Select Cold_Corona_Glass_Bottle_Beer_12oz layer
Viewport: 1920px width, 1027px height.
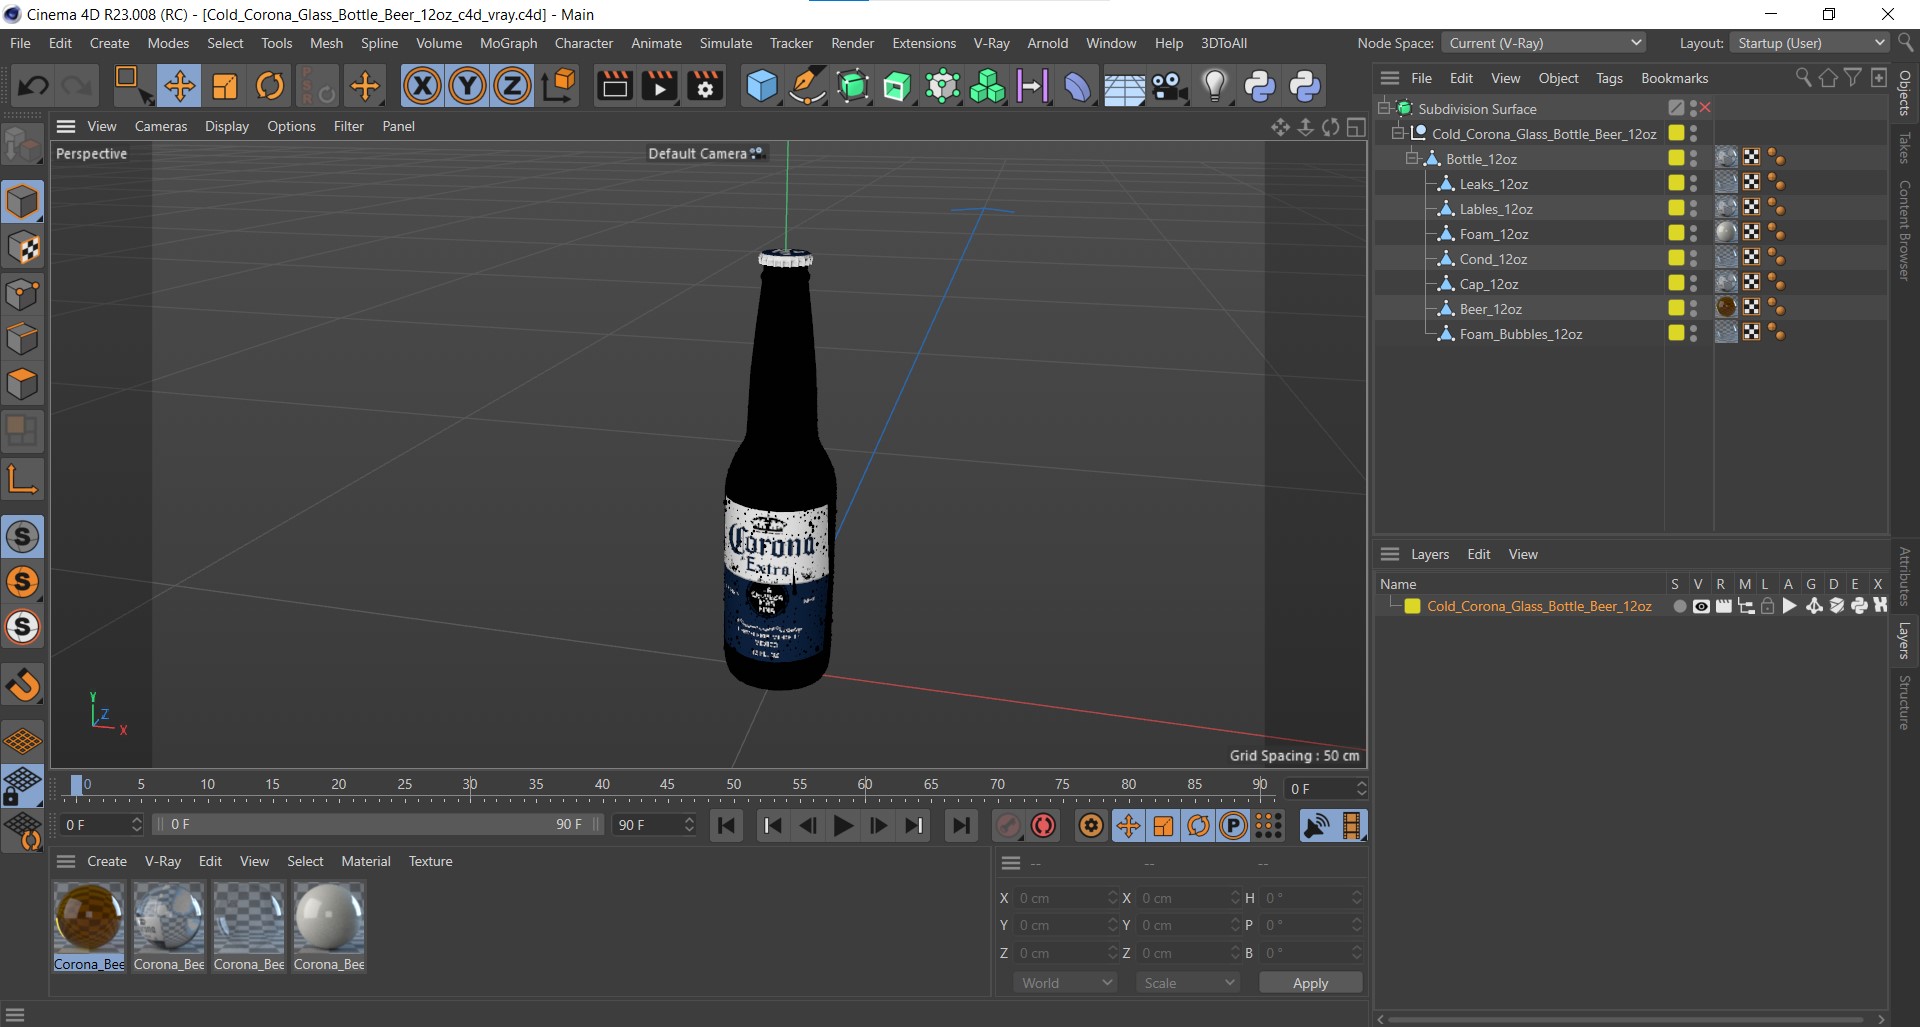[1539, 606]
